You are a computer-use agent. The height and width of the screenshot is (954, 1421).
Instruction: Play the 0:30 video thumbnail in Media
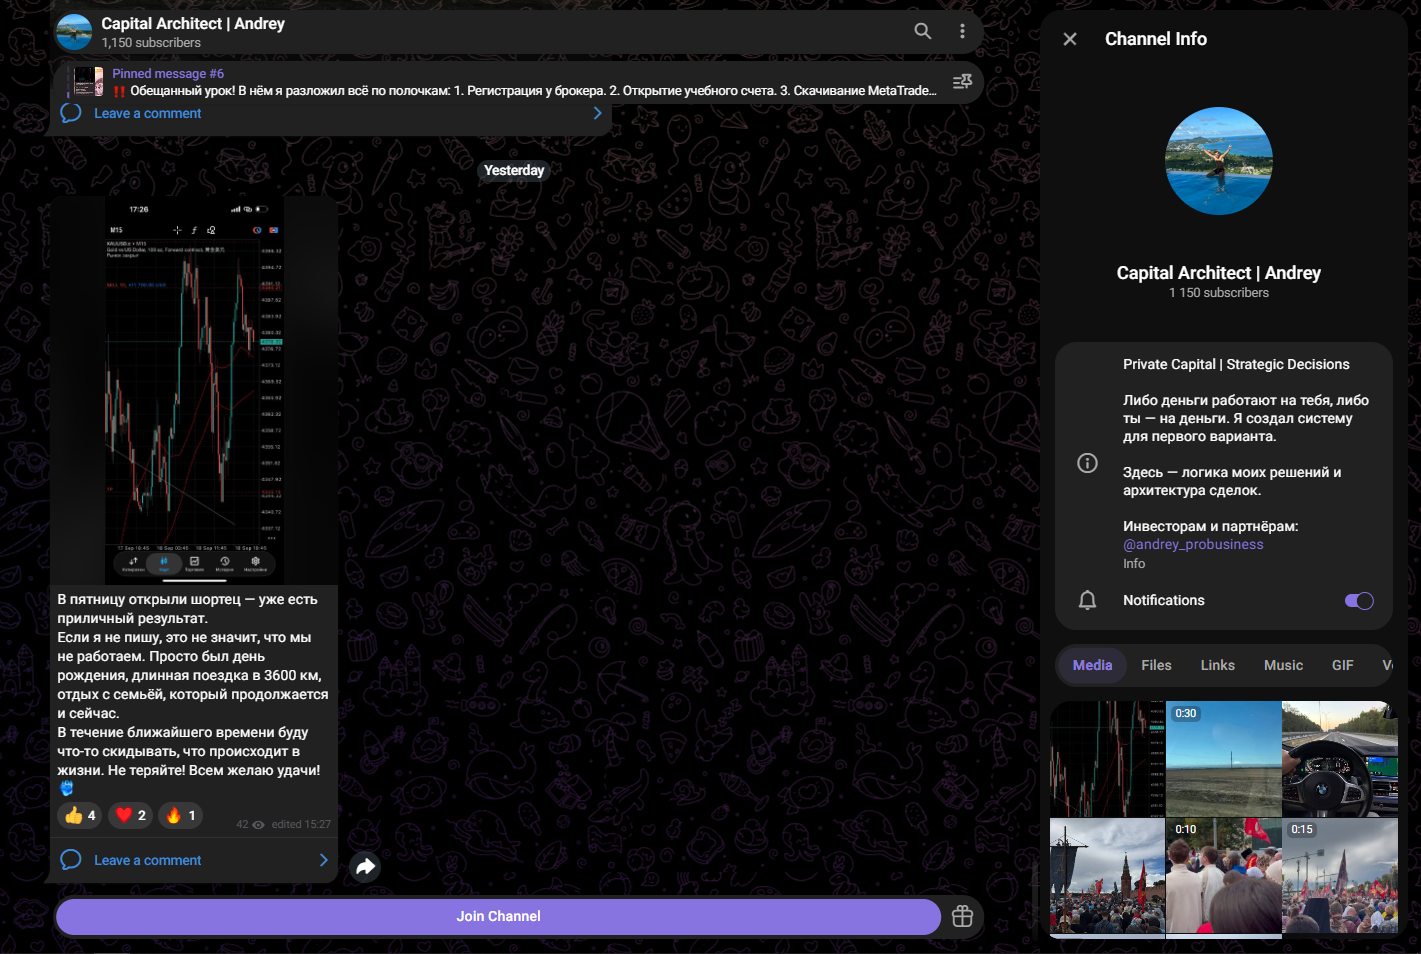point(1224,759)
